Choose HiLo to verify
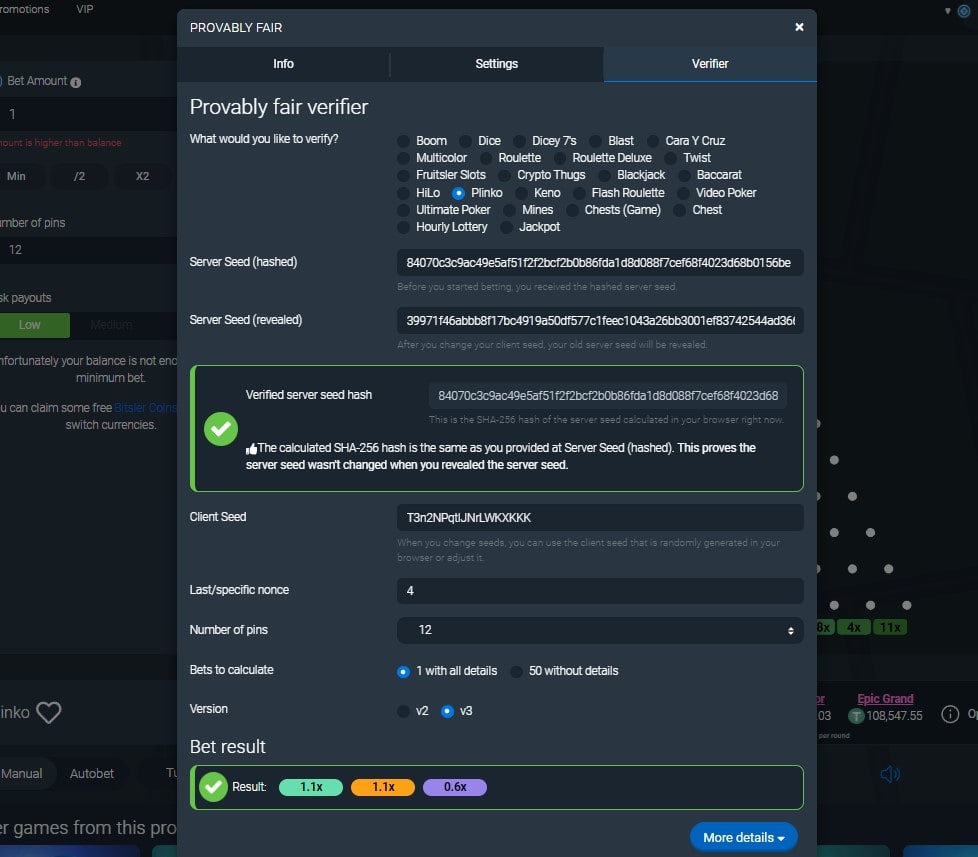 (x=404, y=193)
